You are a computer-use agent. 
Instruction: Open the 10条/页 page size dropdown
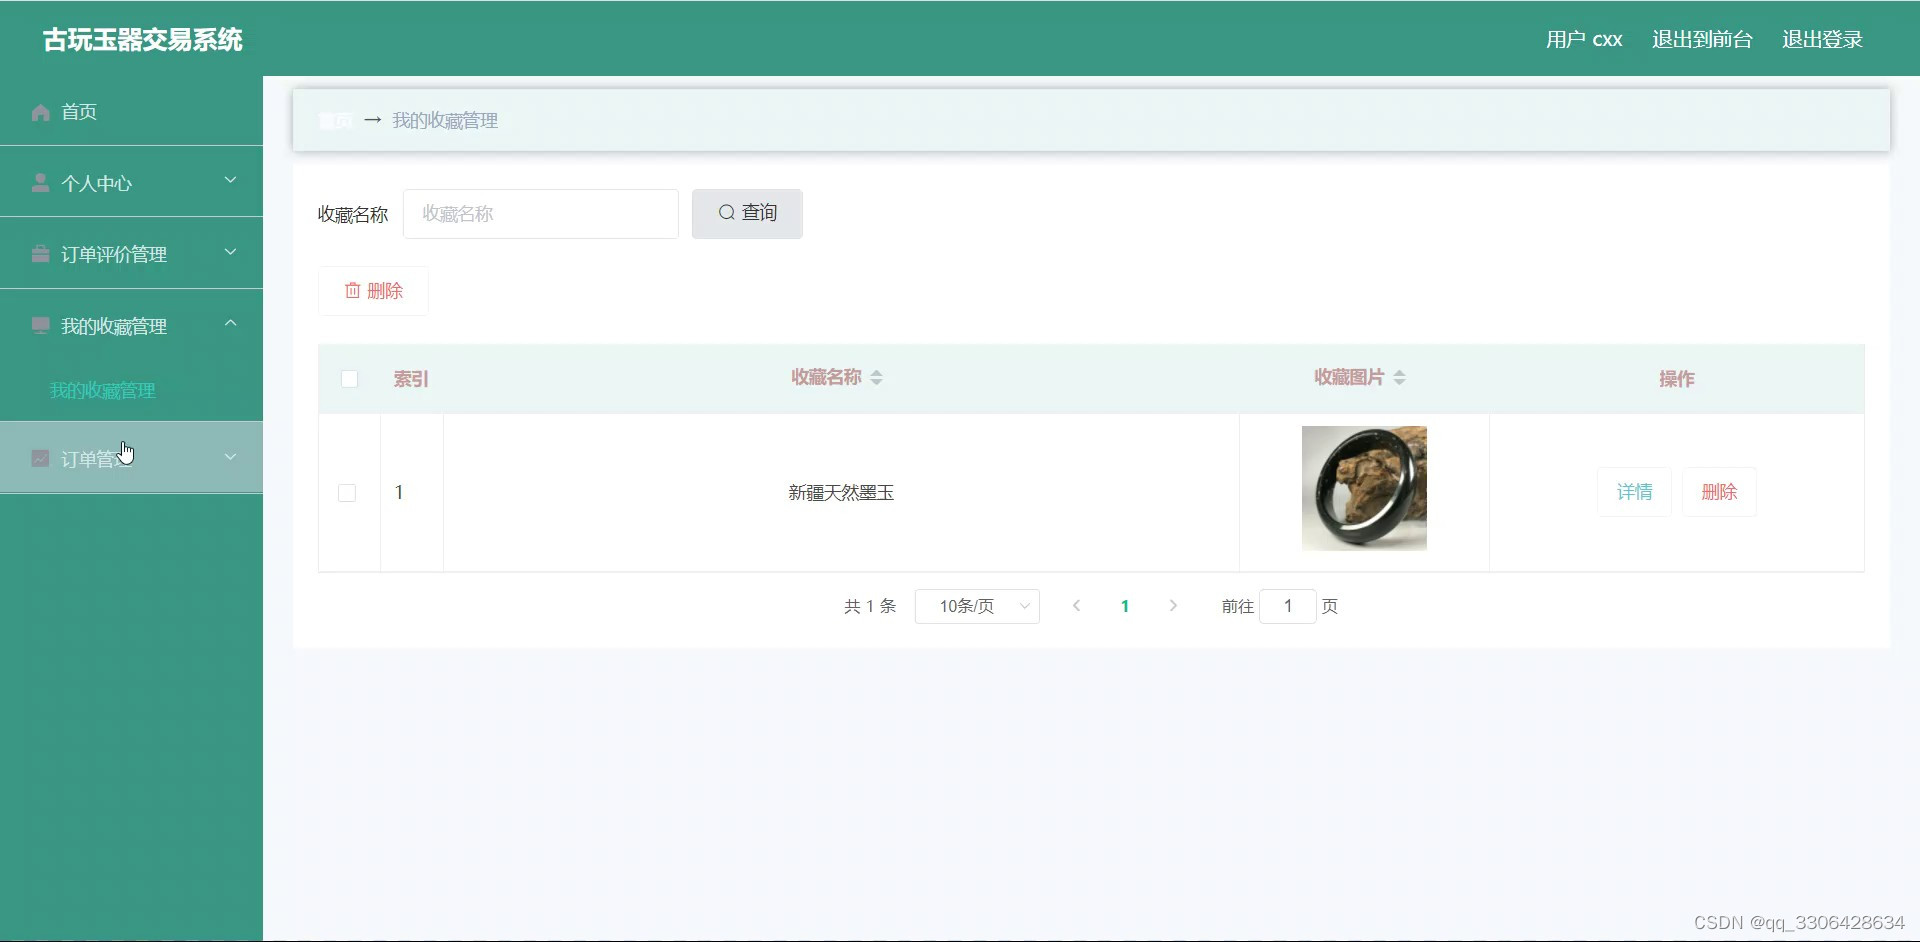click(976, 606)
